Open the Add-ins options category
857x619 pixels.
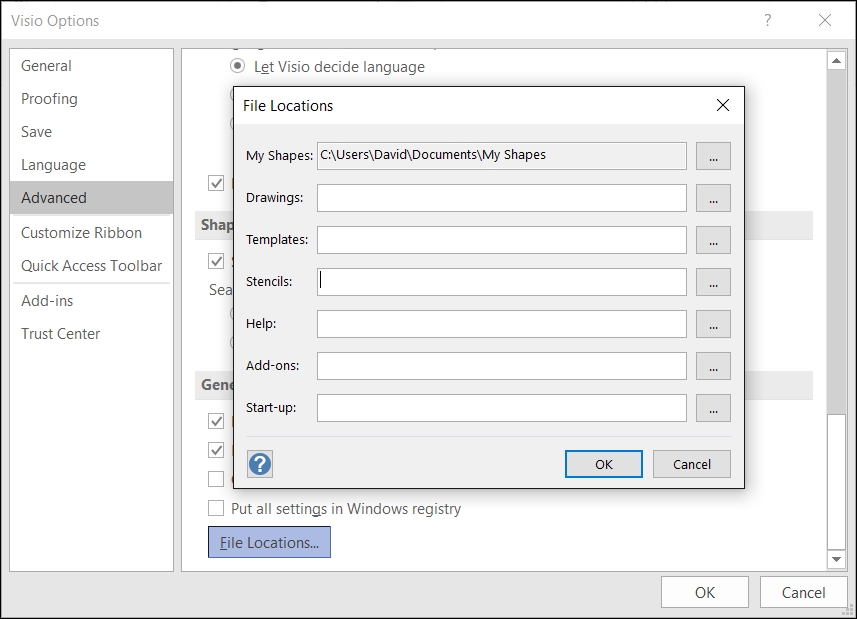(91, 300)
